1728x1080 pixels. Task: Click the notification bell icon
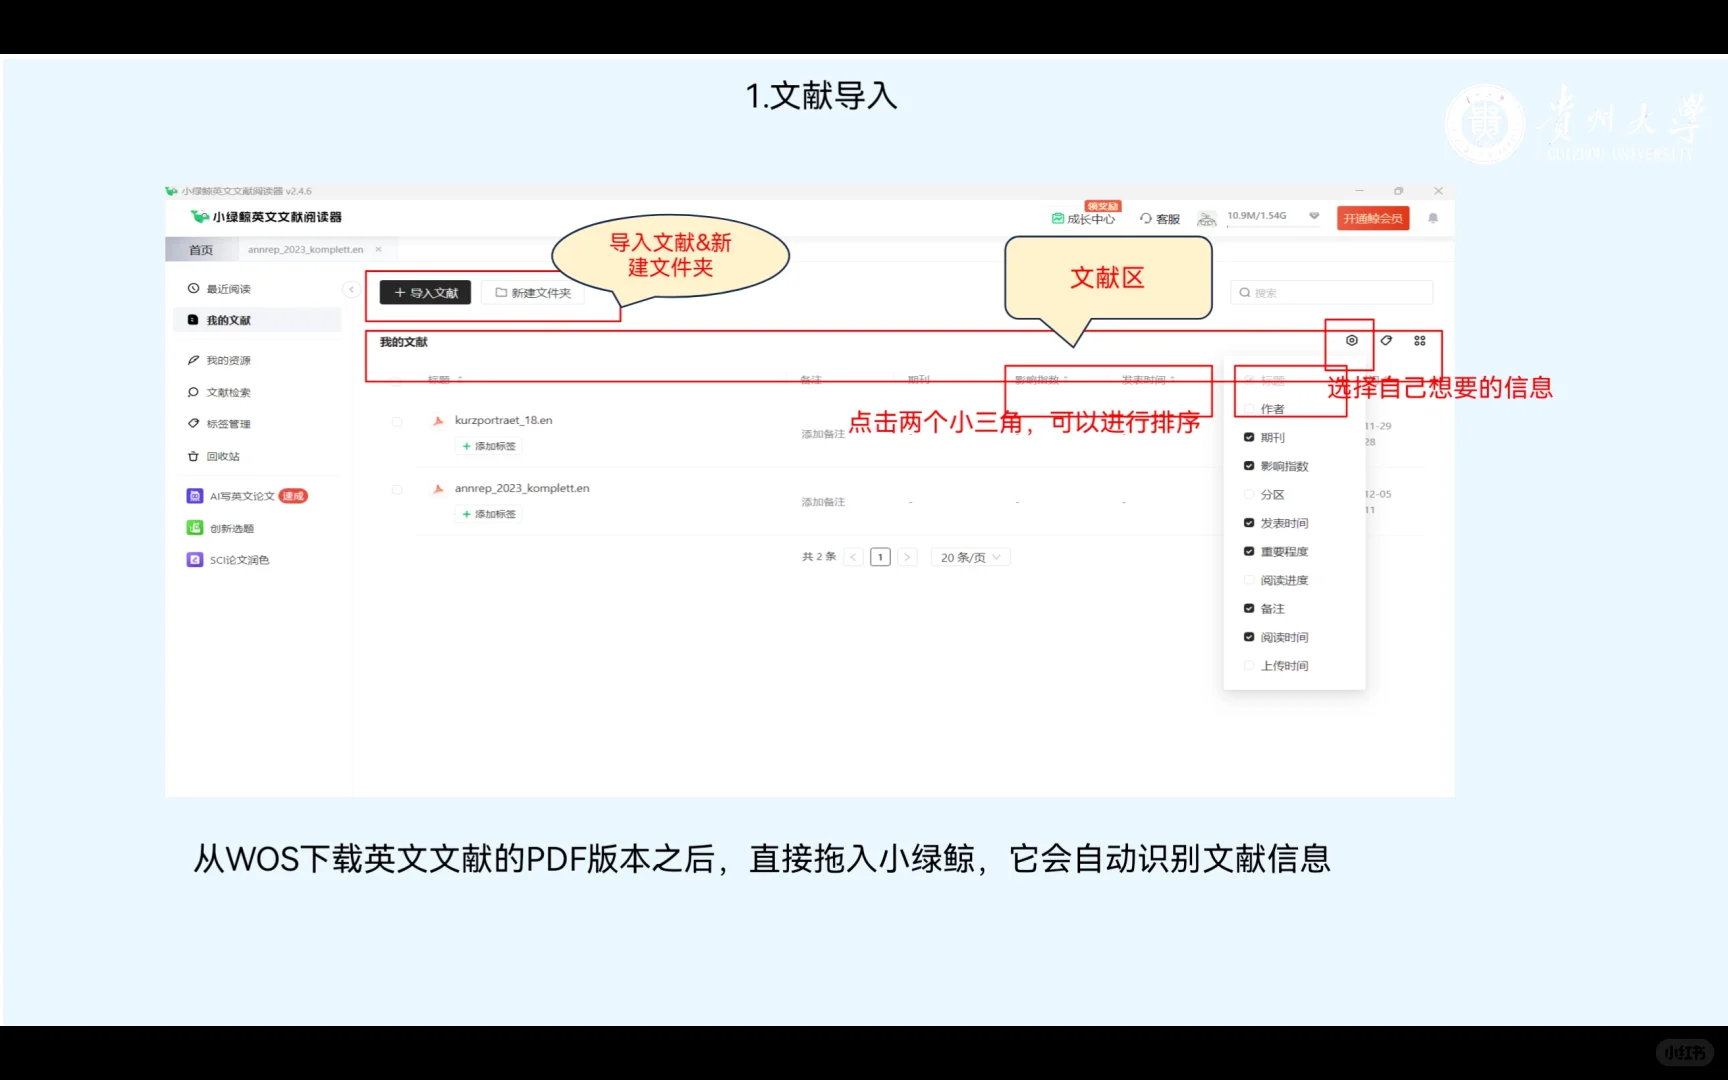click(1433, 218)
